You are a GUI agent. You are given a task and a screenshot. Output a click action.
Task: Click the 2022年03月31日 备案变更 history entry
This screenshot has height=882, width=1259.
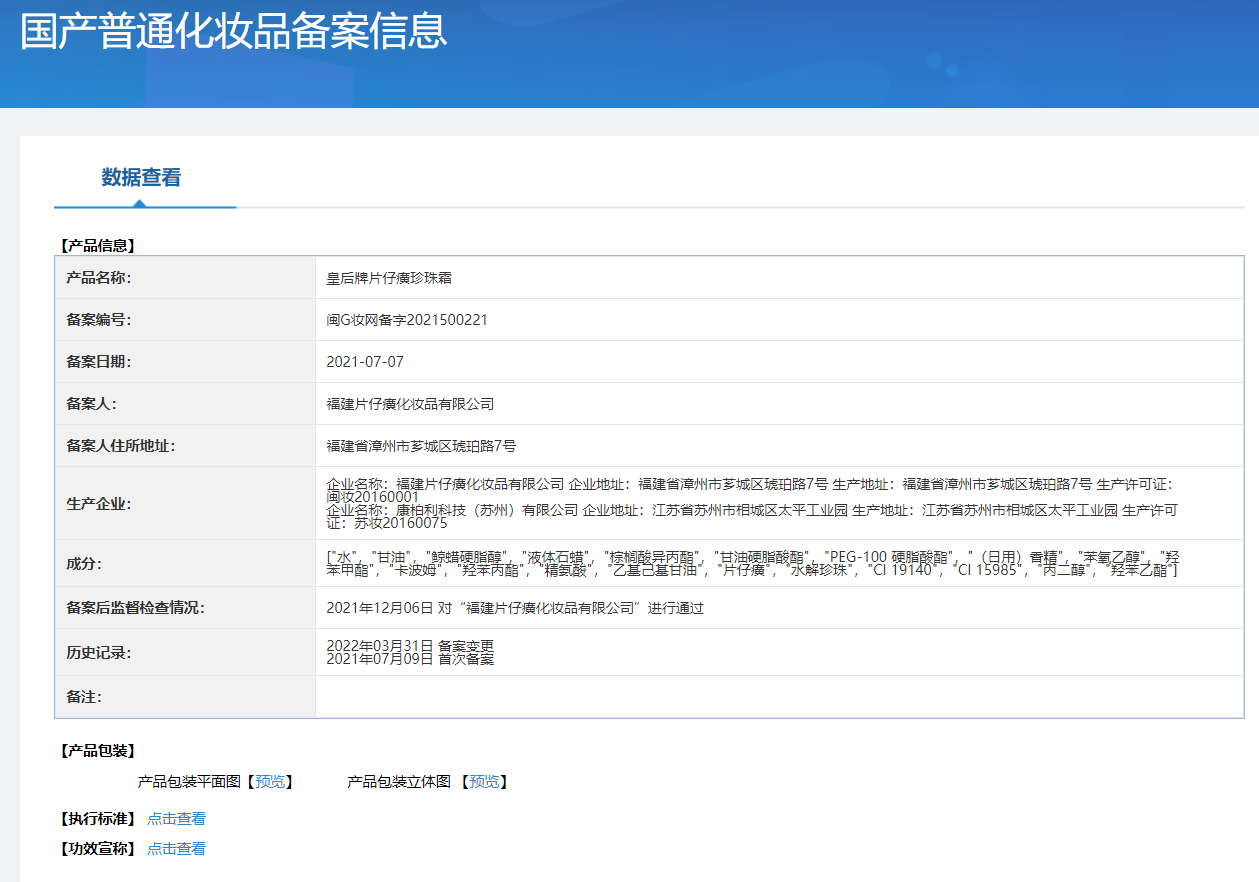[x=410, y=646]
